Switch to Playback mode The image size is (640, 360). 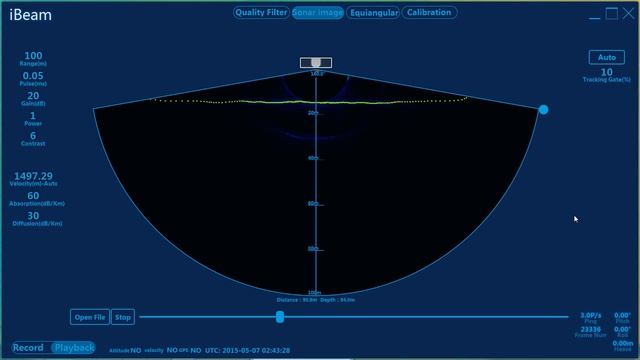click(74, 348)
